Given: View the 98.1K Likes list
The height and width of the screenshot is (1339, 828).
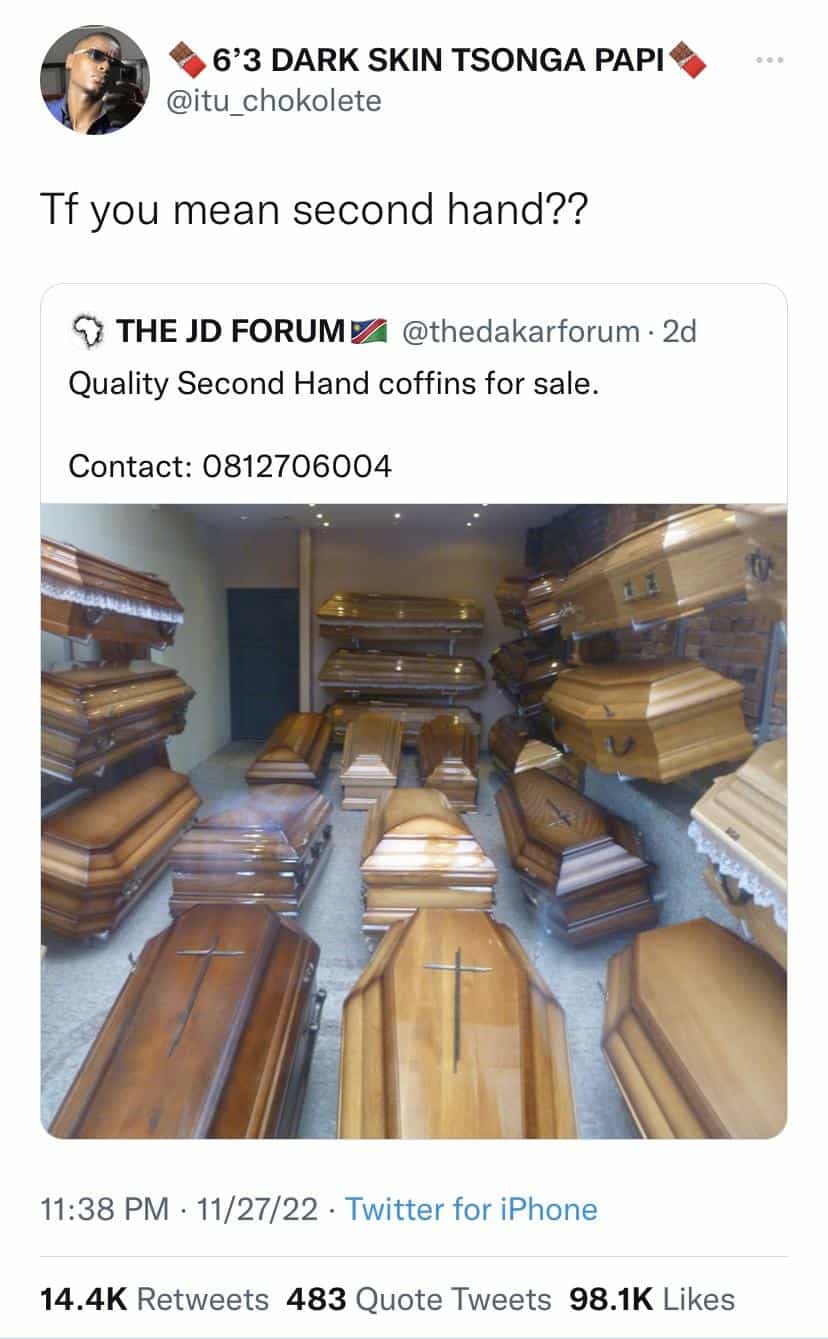Looking at the screenshot, I should click(652, 1299).
